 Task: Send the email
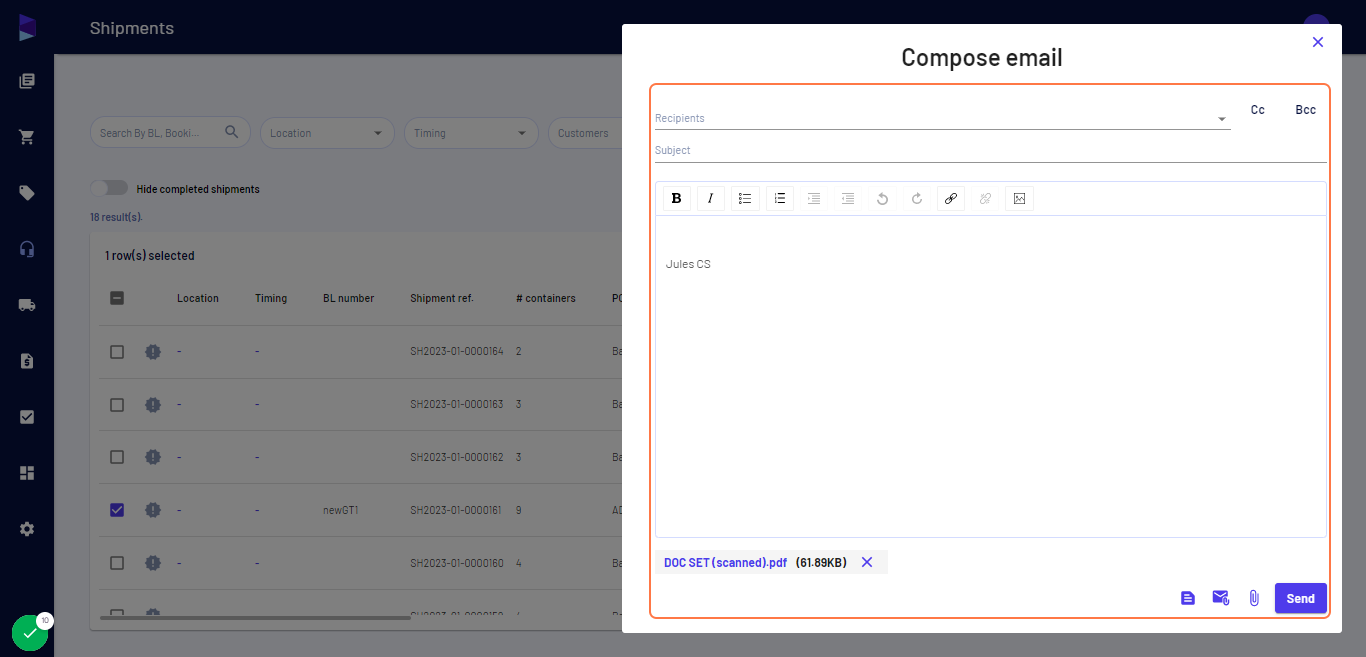coord(1301,598)
